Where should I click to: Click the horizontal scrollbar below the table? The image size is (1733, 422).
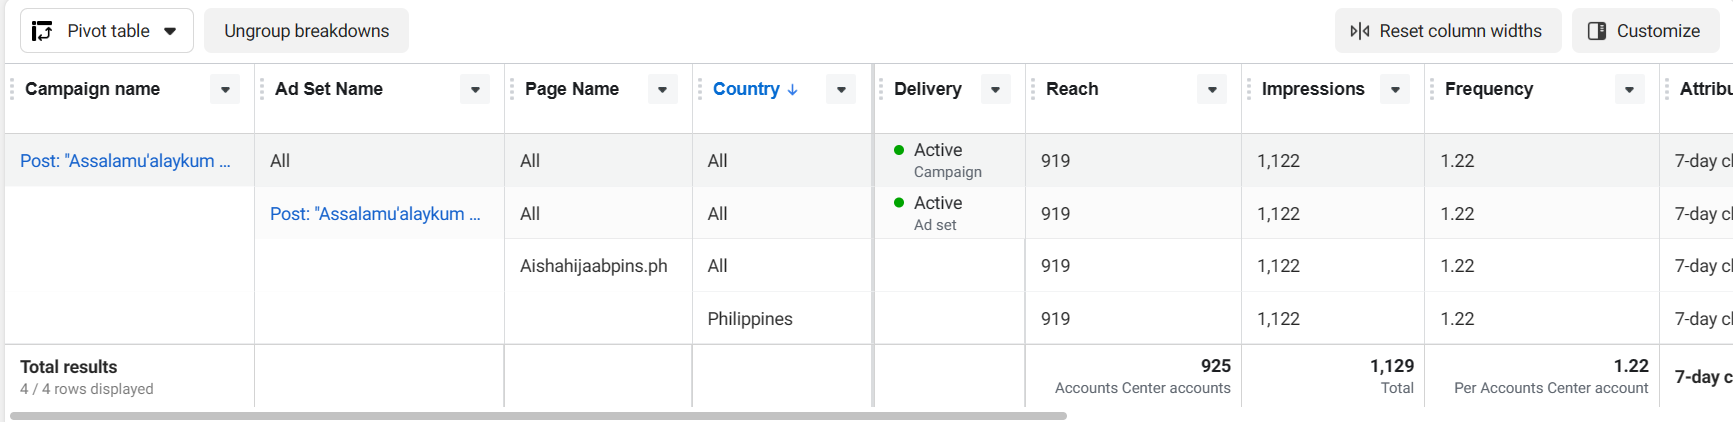538,415
